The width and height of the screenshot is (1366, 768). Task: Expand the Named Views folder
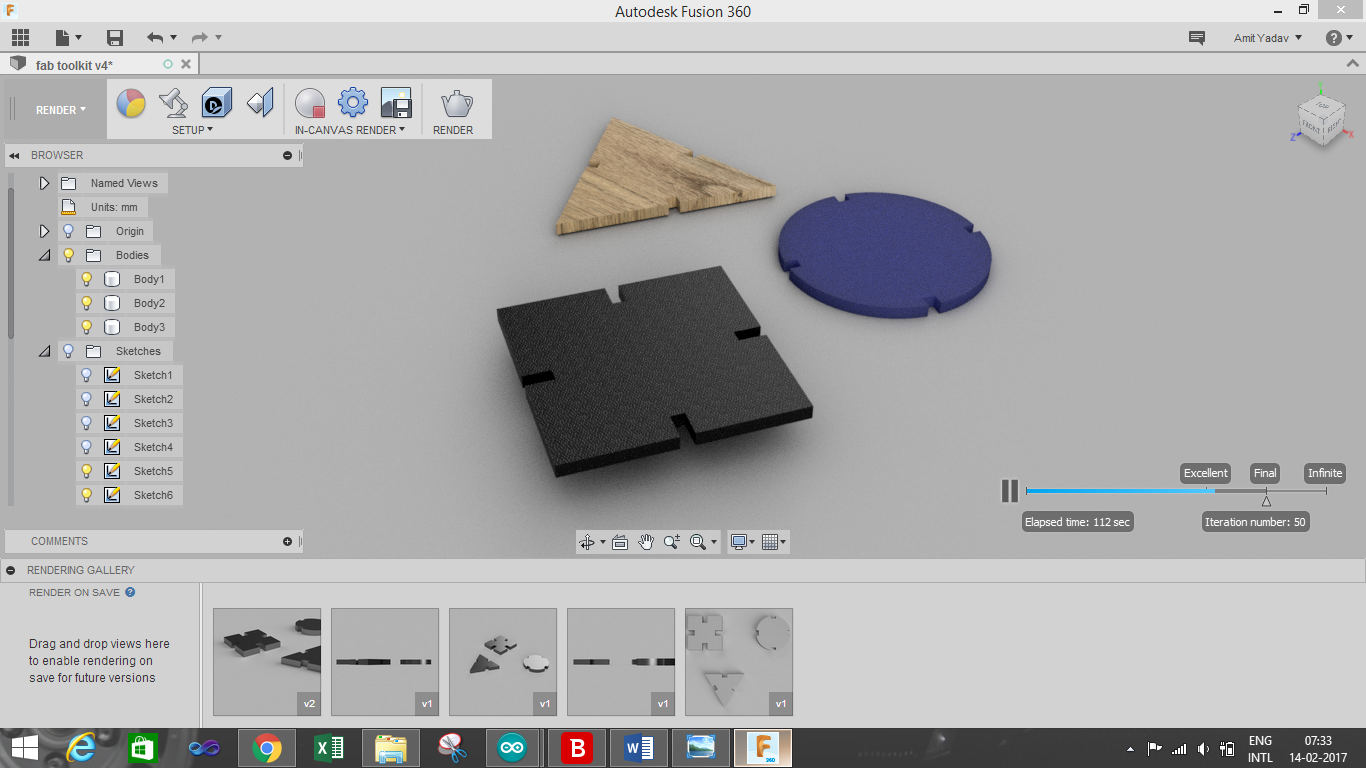coord(44,183)
